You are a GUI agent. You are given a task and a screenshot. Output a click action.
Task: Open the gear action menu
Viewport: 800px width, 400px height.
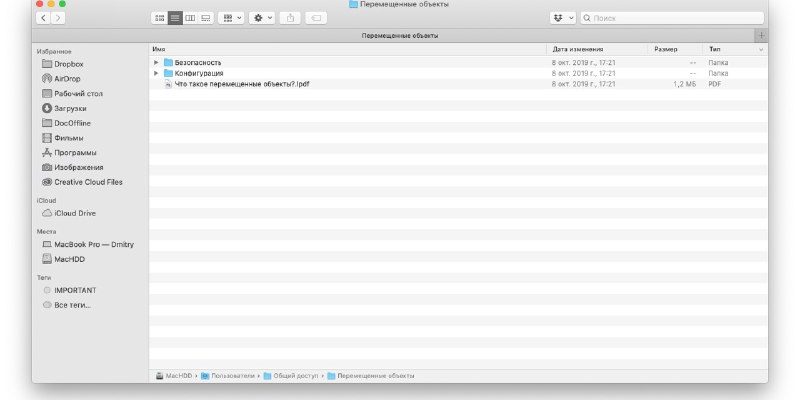coord(262,18)
